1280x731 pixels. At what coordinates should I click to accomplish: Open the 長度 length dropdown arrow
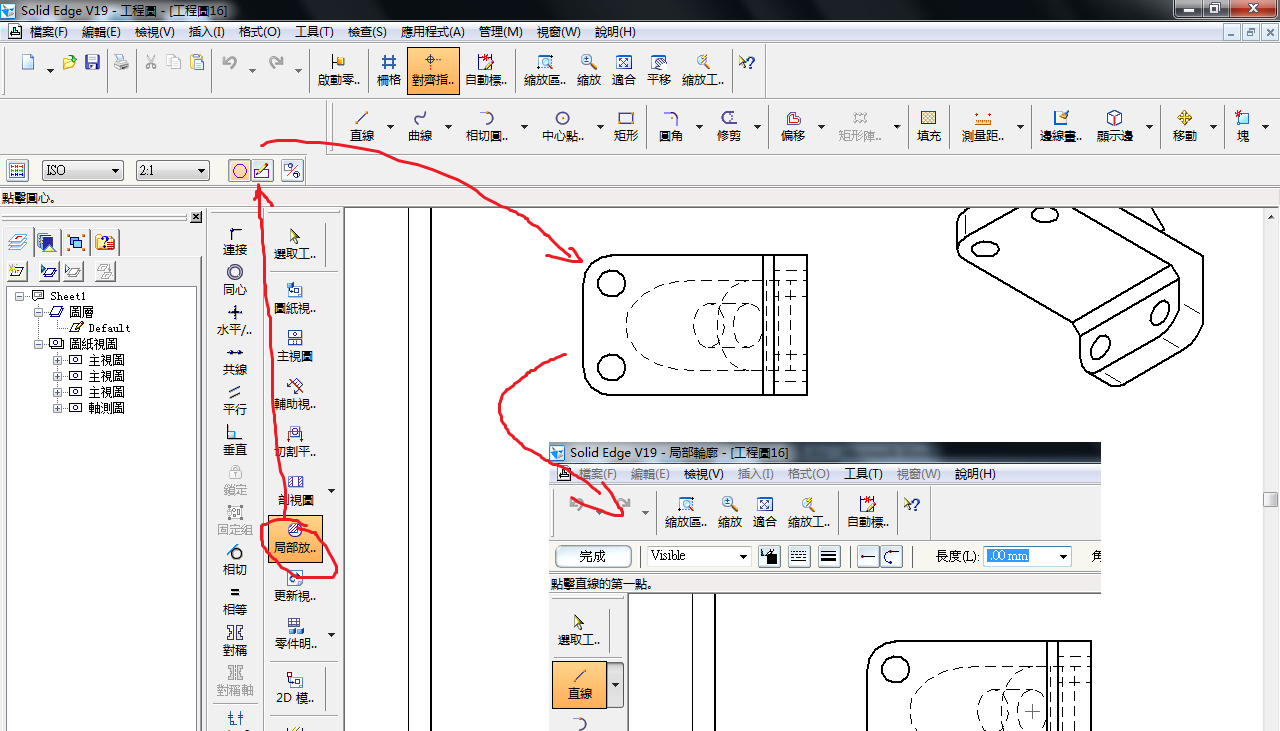click(x=1063, y=557)
